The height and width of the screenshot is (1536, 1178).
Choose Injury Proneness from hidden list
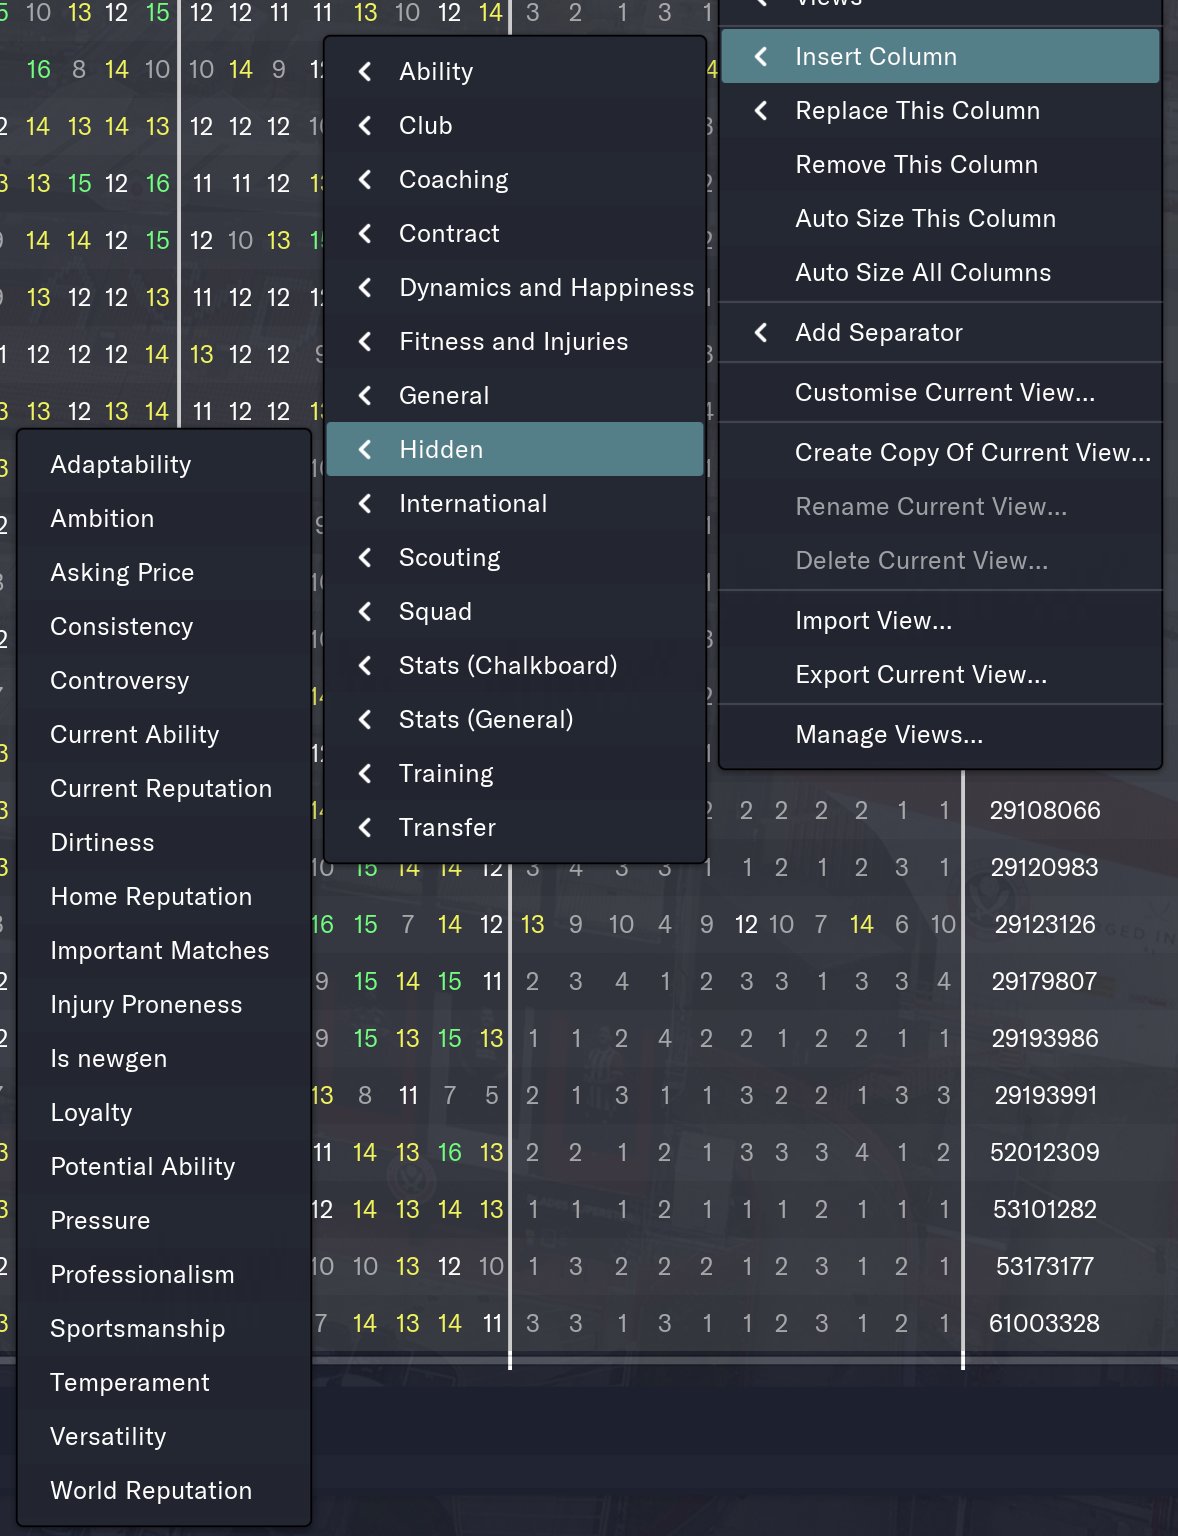(x=146, y=1005)
